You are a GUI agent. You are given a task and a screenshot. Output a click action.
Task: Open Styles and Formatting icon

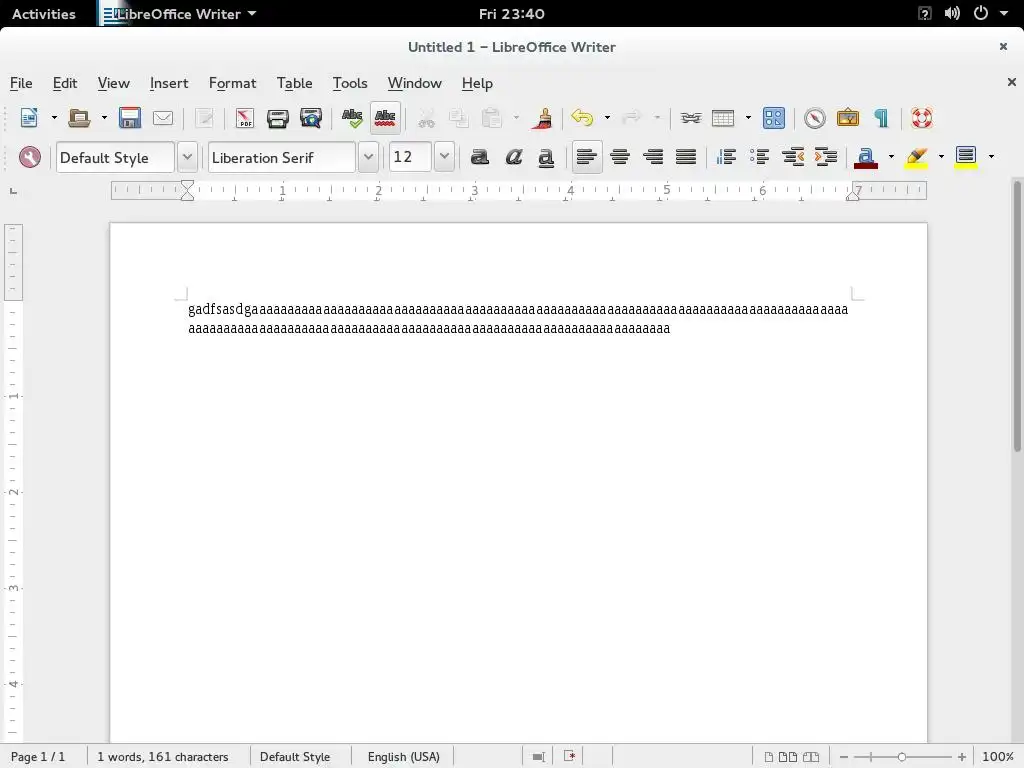[29, 157]
